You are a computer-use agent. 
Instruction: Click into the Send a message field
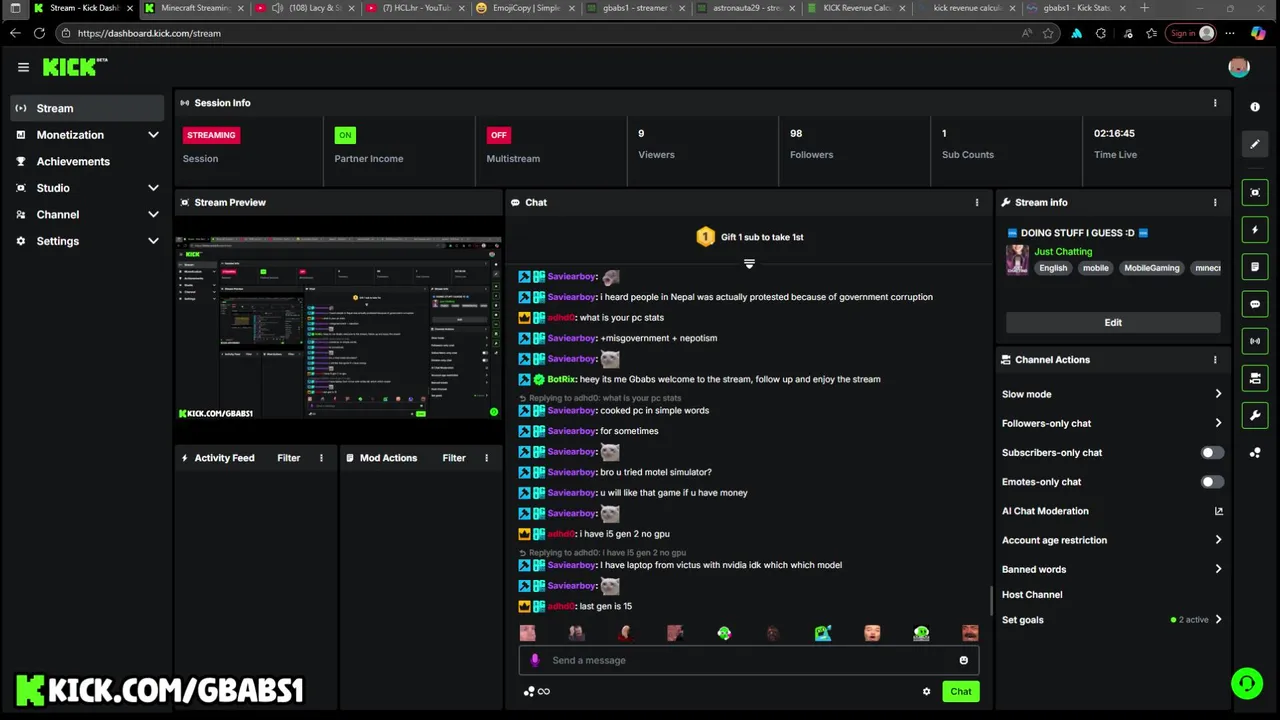coord(748,660)
